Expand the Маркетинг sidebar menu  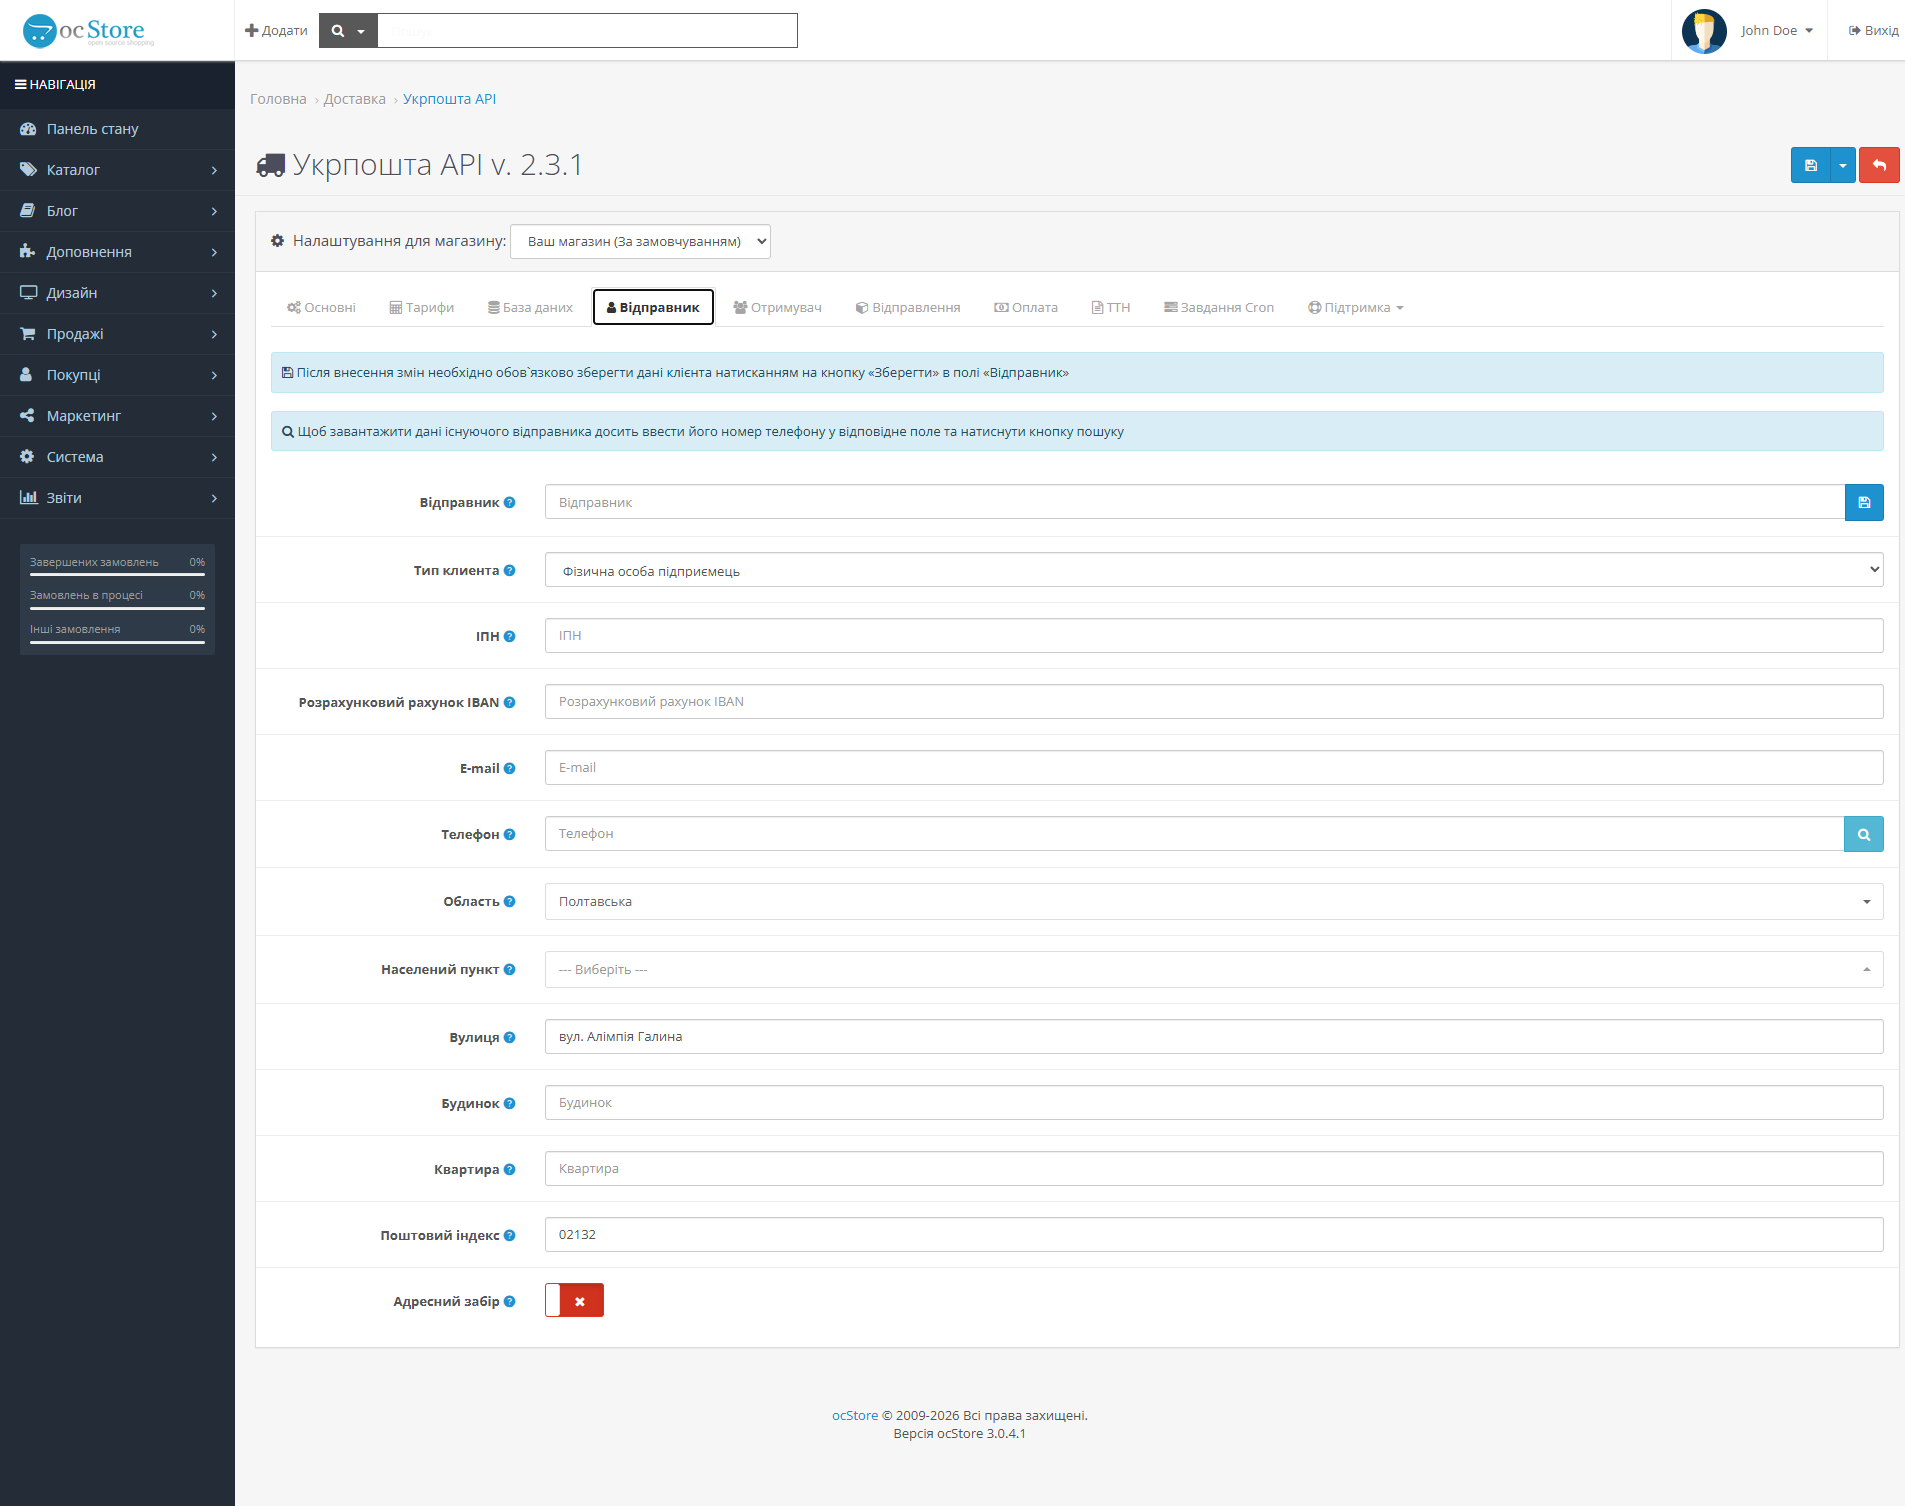point(117,416)
